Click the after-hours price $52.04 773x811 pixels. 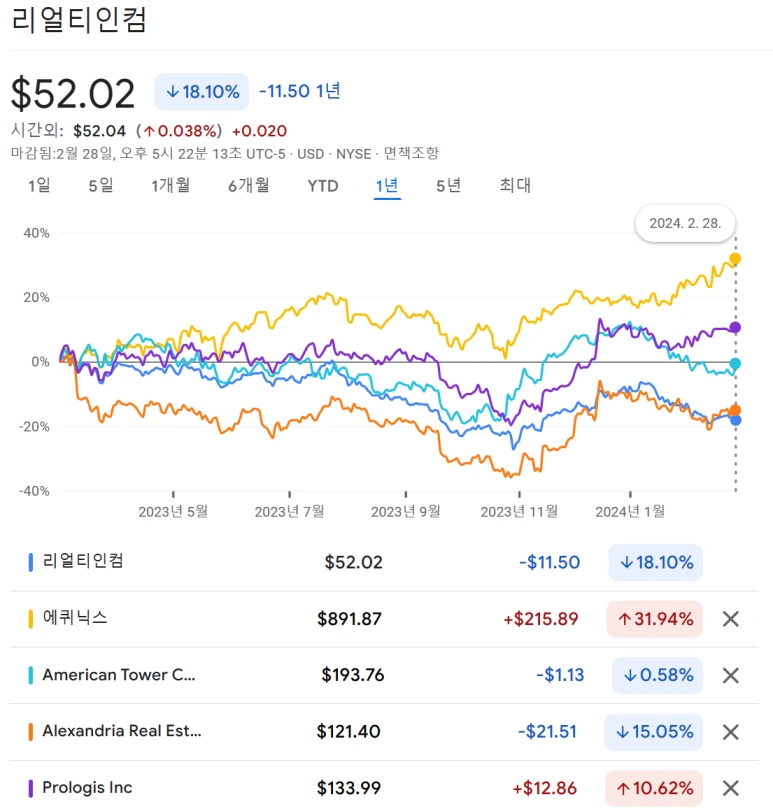[99, 131]
